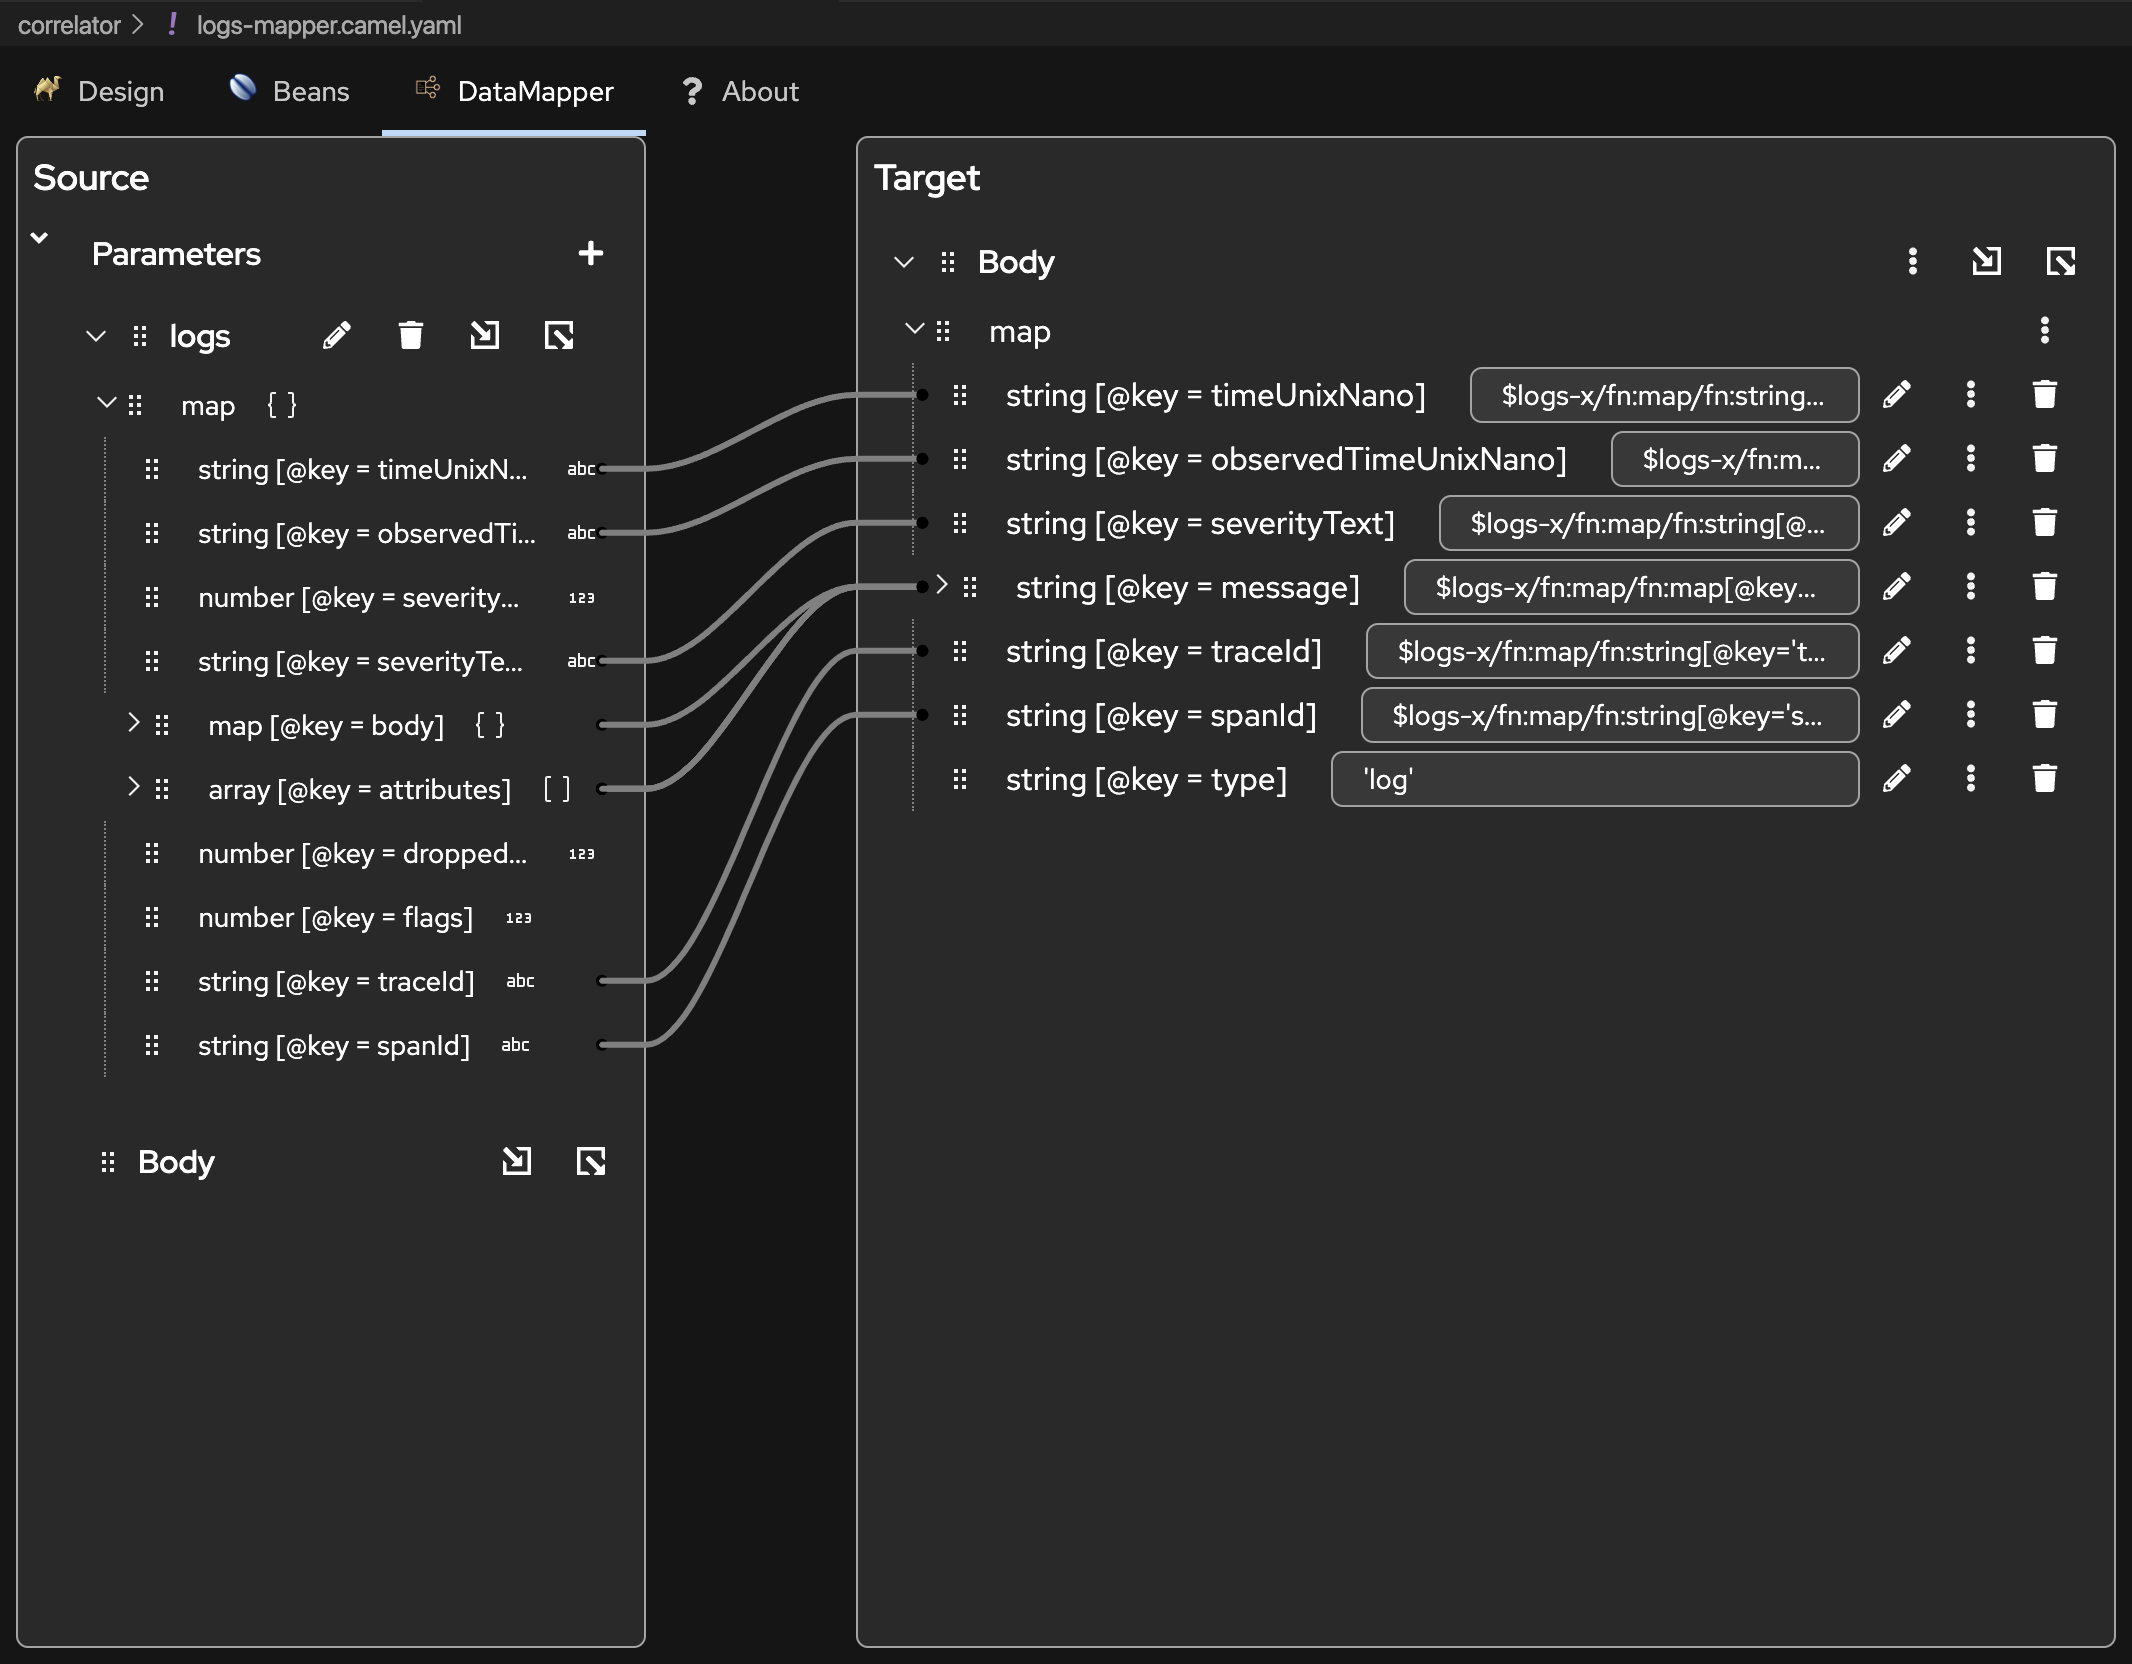Screen dimensions: 2132x1664
Task: Delete the type field mapping
Action: coord(2045,779)
